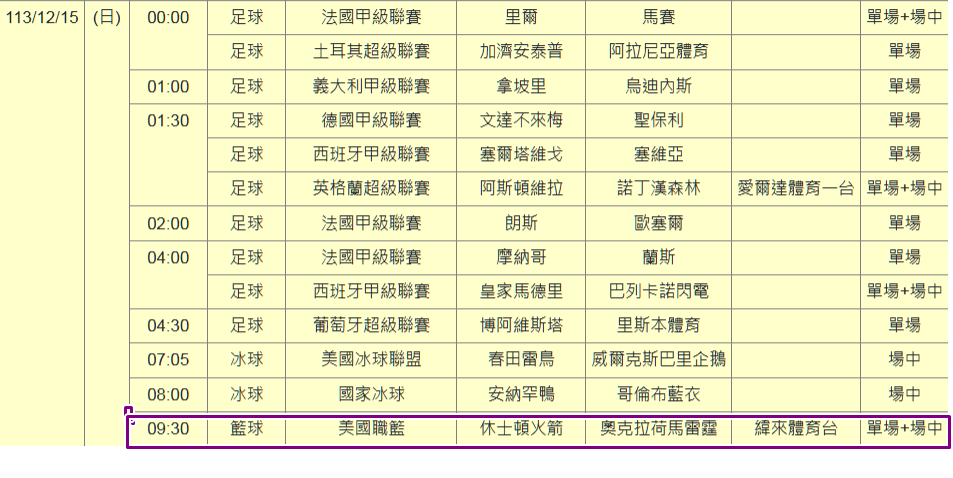Screen dimensions: 953x478
Task: Click 美國冰球聯盟 league cell
Action: pos(371,360)
